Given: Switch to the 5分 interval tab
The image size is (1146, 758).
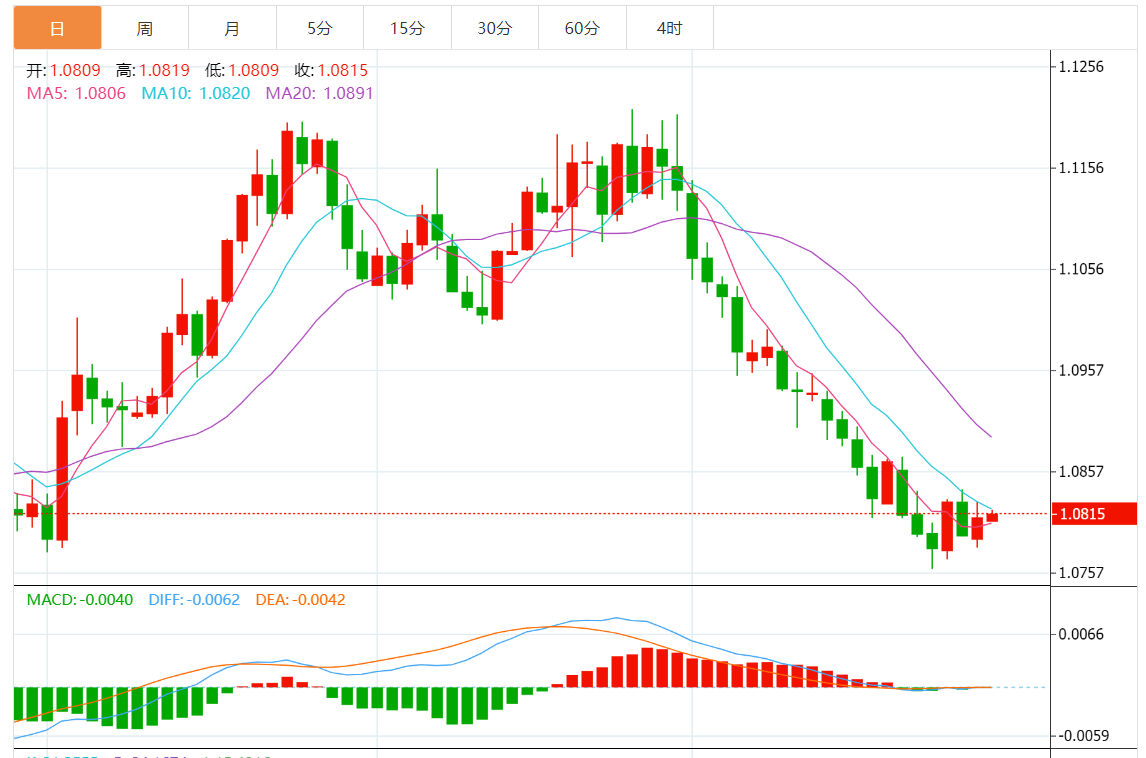Looking at the screenshot, I should 320,28.
